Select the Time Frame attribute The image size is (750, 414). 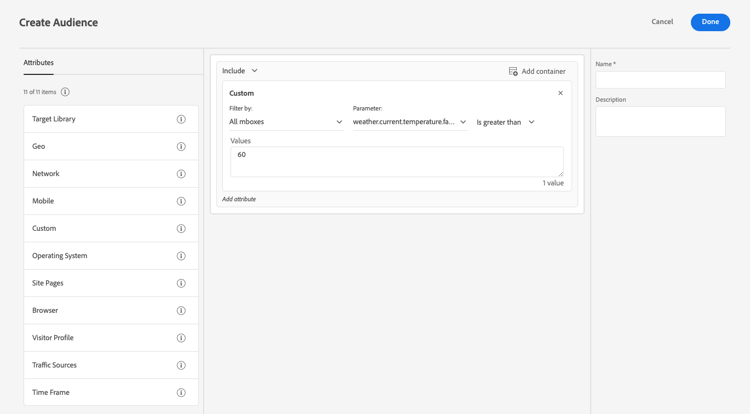[111, 392]
